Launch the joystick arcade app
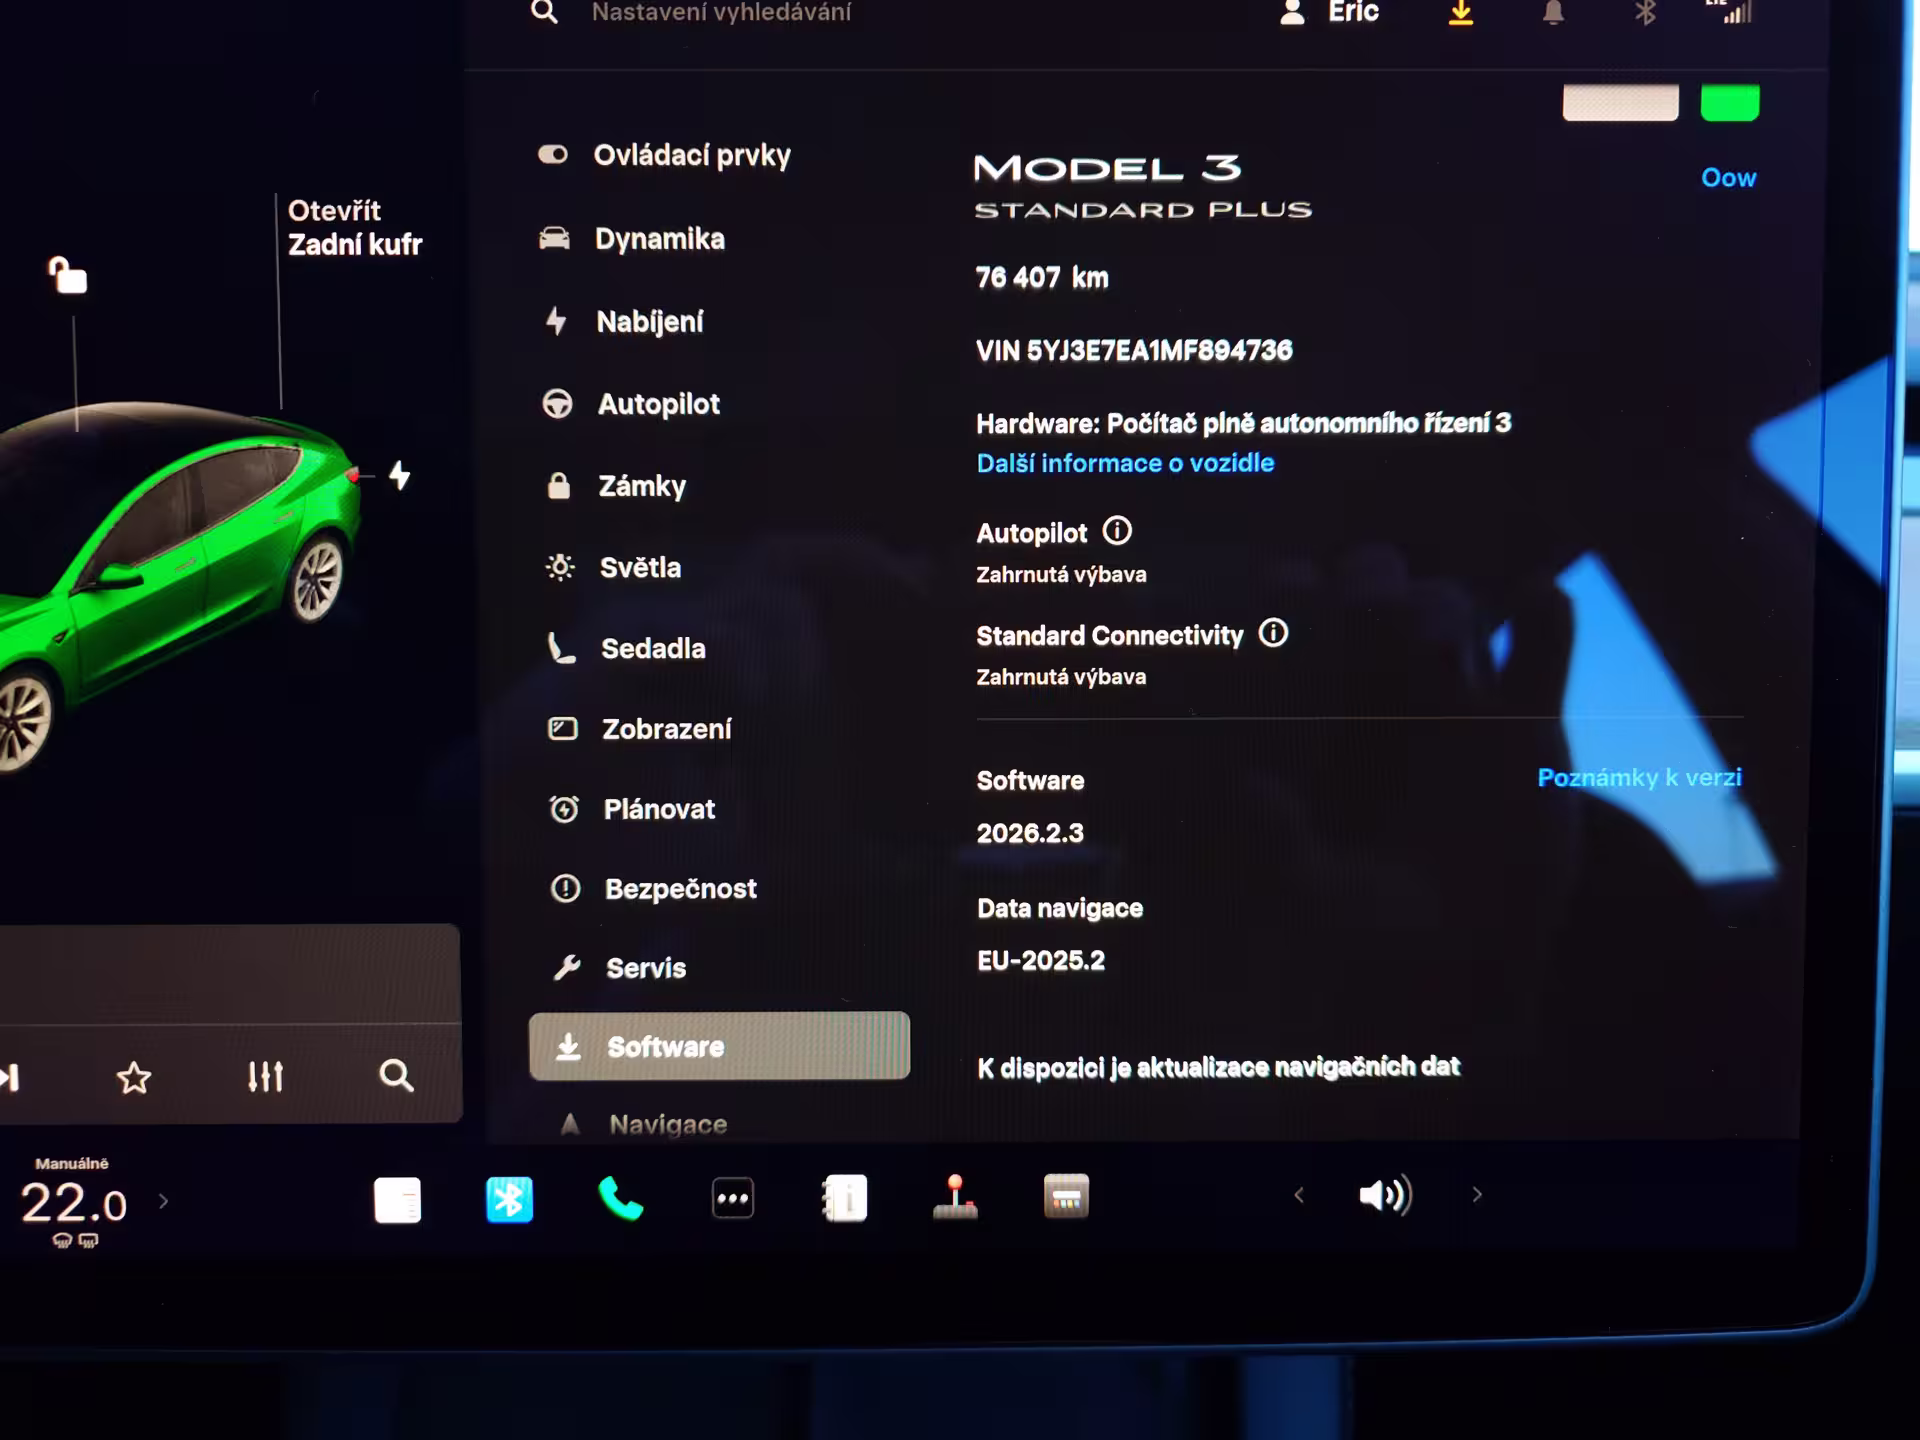This screenshot has width=1920, height=1440. tap(955, 1197)
